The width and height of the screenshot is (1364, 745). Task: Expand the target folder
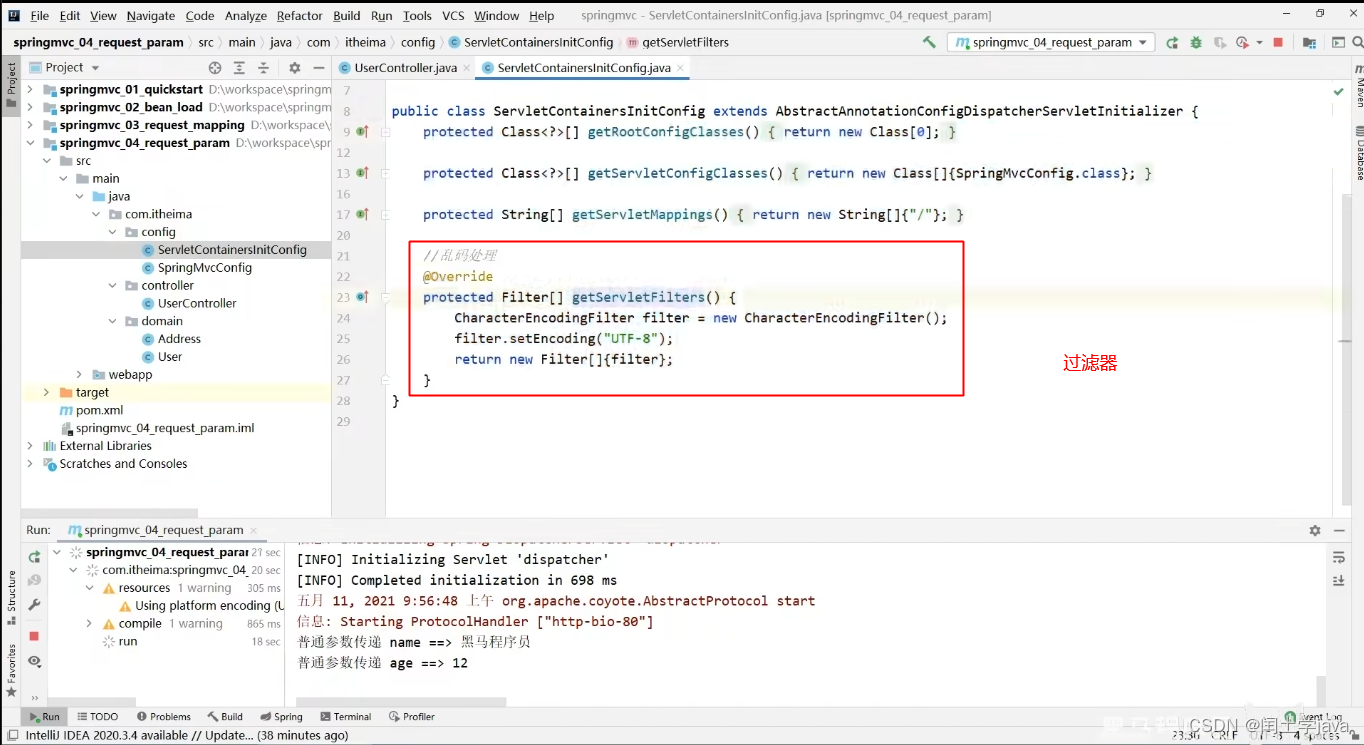pos(46,392)
